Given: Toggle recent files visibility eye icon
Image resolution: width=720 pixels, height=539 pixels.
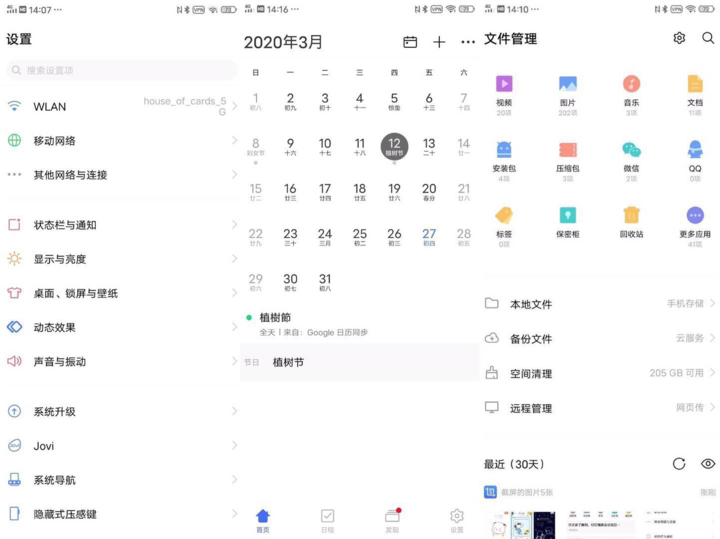Looking at the screenshot, I should tap(708, 464).
